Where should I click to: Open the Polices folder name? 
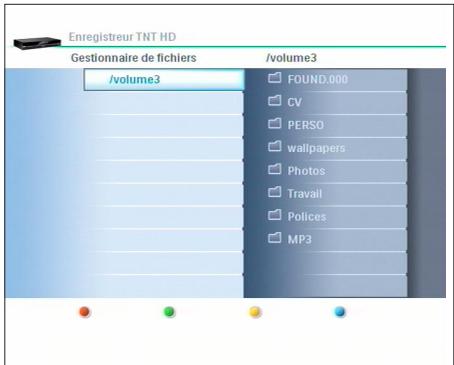pyautogui.click(x=307, y=217)
